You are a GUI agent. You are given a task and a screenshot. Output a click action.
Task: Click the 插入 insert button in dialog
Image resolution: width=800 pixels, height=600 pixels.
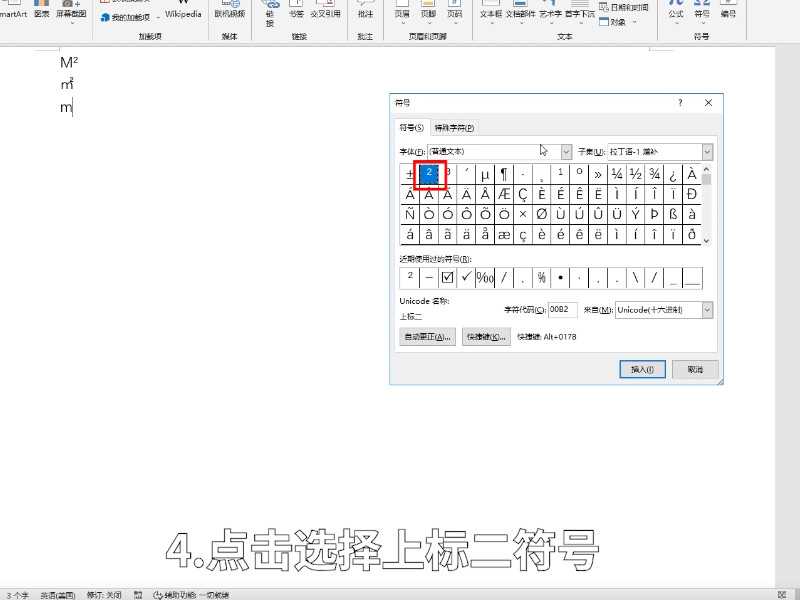tap(641, 368)
